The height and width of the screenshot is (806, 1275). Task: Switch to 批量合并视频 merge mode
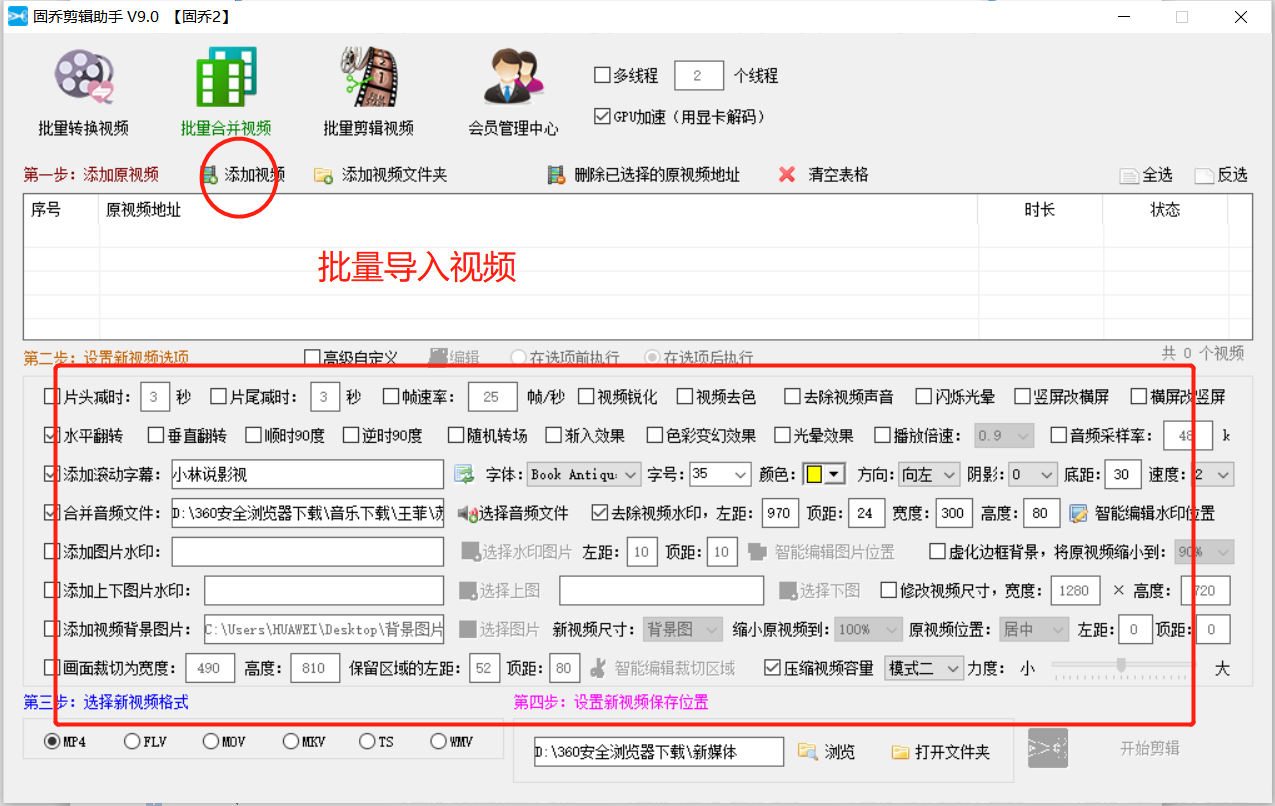click(x=225, y=90)
